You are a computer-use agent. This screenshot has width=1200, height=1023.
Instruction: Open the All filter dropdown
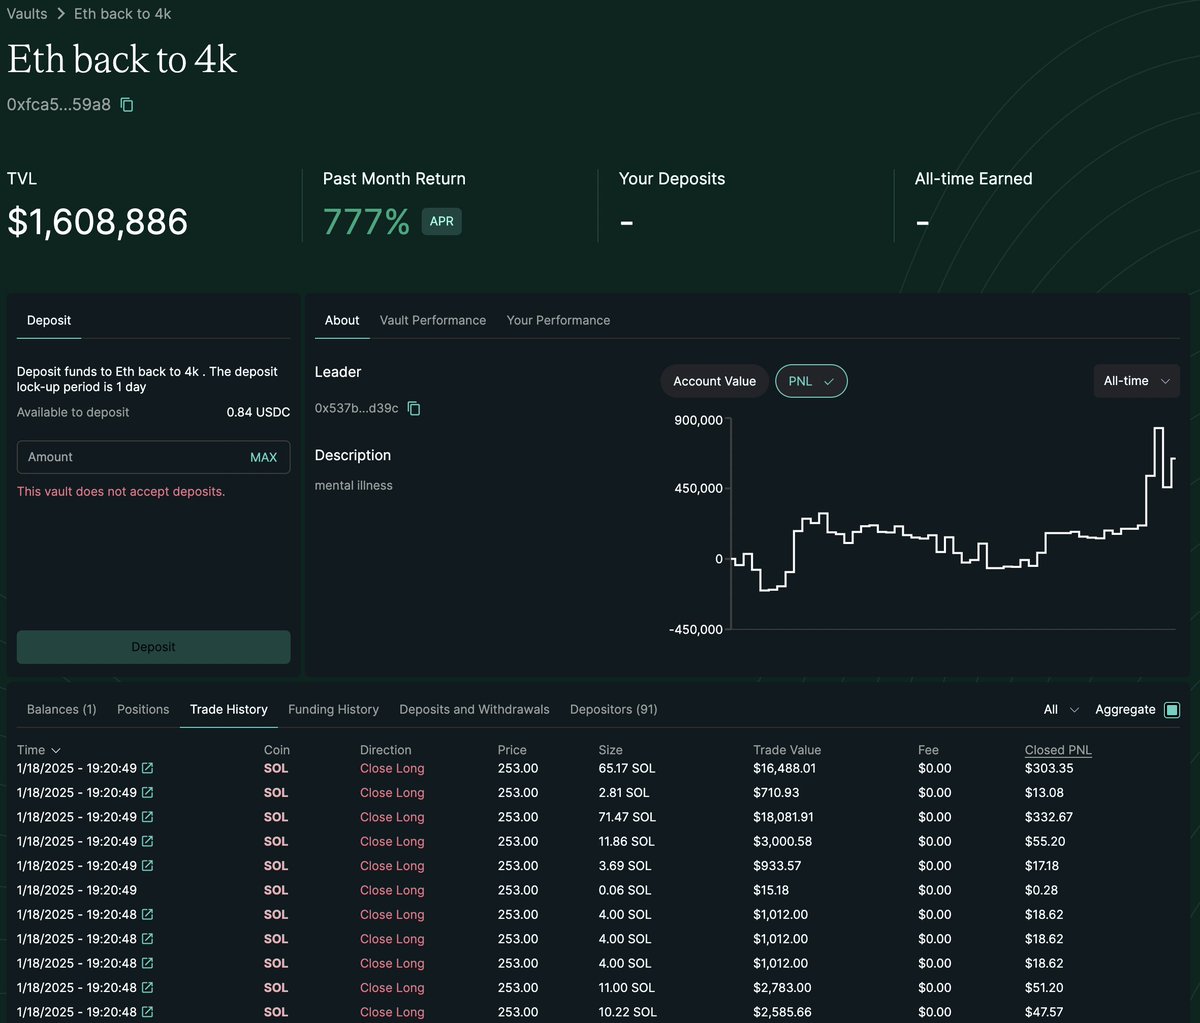[1061, 709]
